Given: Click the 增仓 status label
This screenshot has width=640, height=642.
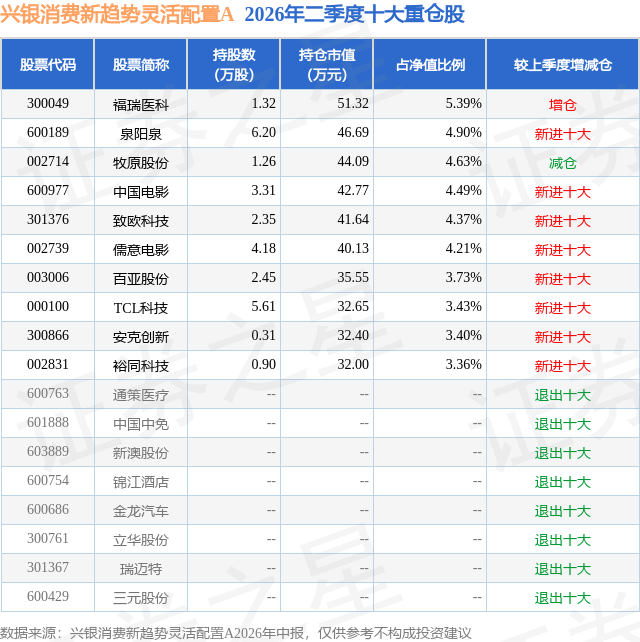Looking at the screenshot, I should pos(563,105).
